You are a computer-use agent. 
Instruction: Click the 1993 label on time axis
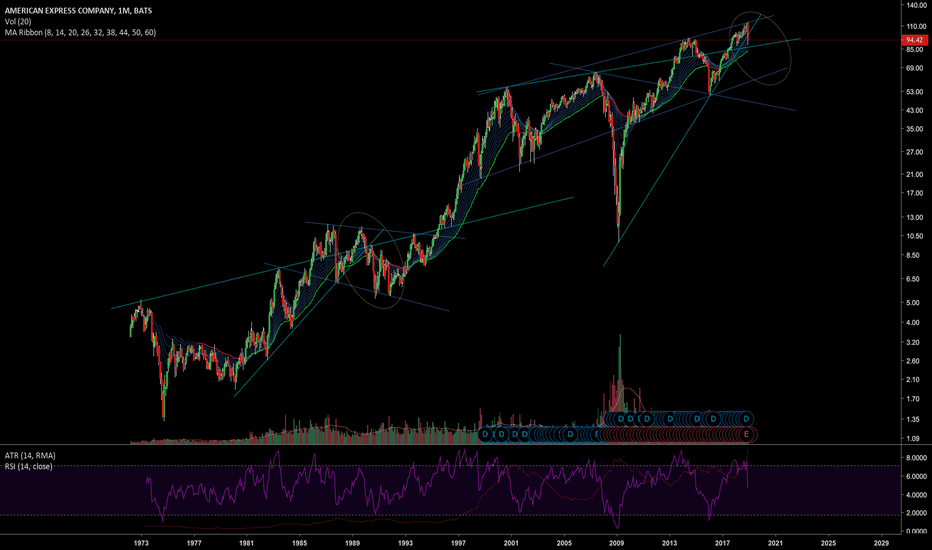pos(405,543)
